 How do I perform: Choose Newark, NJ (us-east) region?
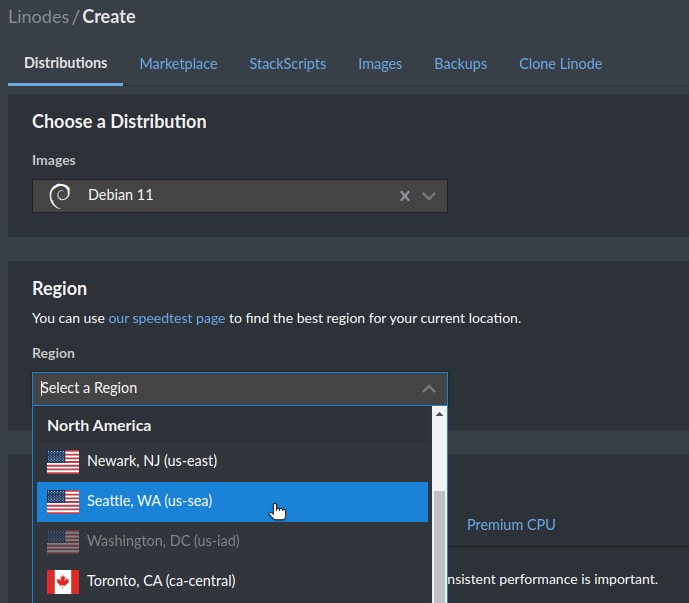(232, 461)
